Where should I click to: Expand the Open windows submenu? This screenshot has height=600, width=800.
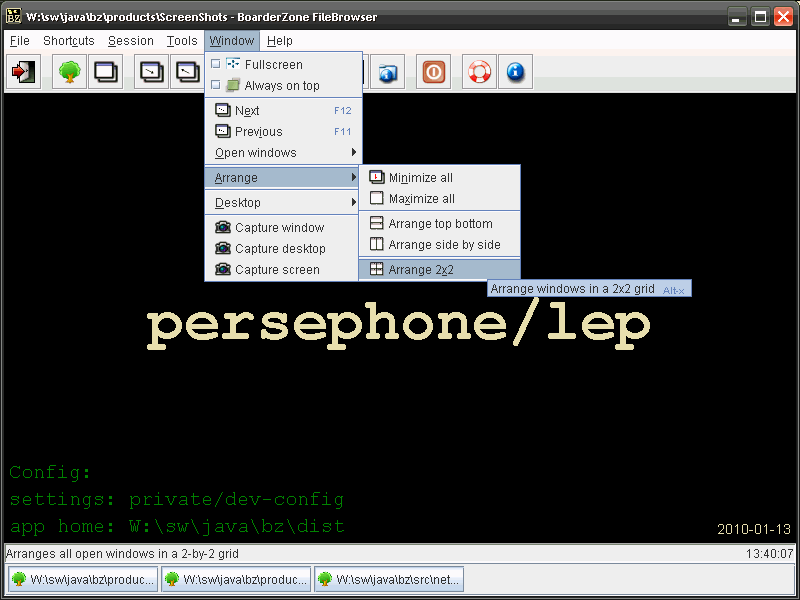pos(283,153)
